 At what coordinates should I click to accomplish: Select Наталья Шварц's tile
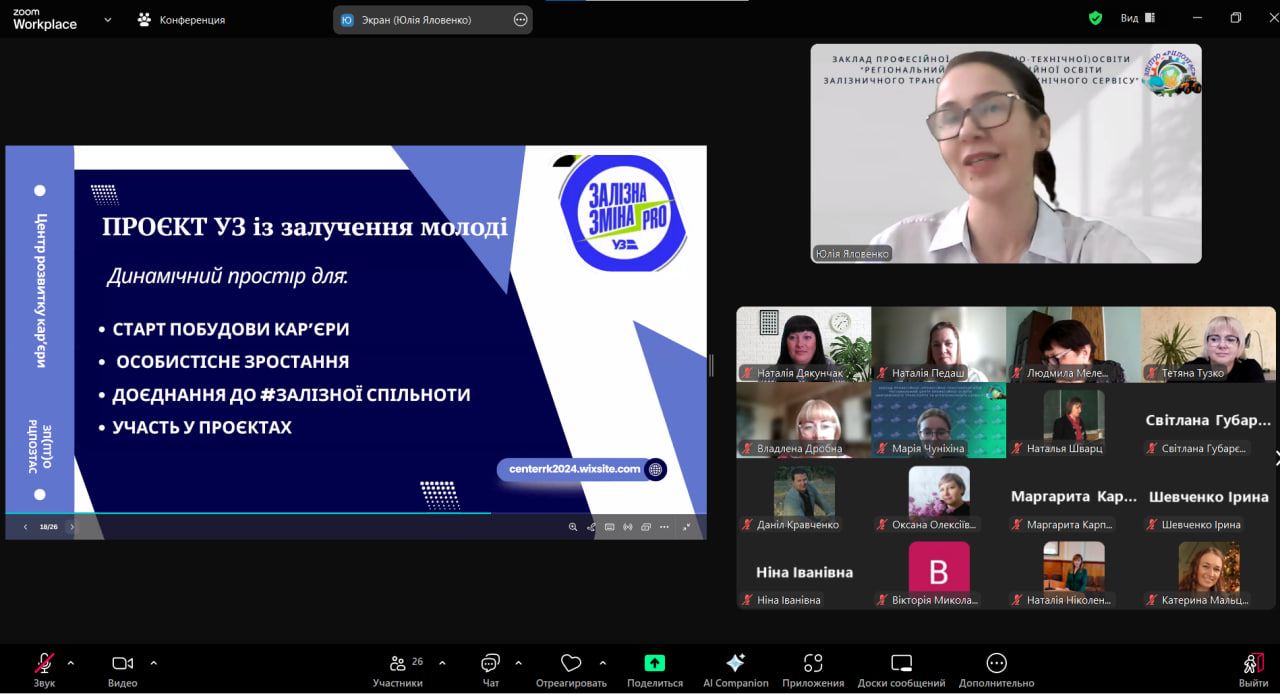[1073, 420]
